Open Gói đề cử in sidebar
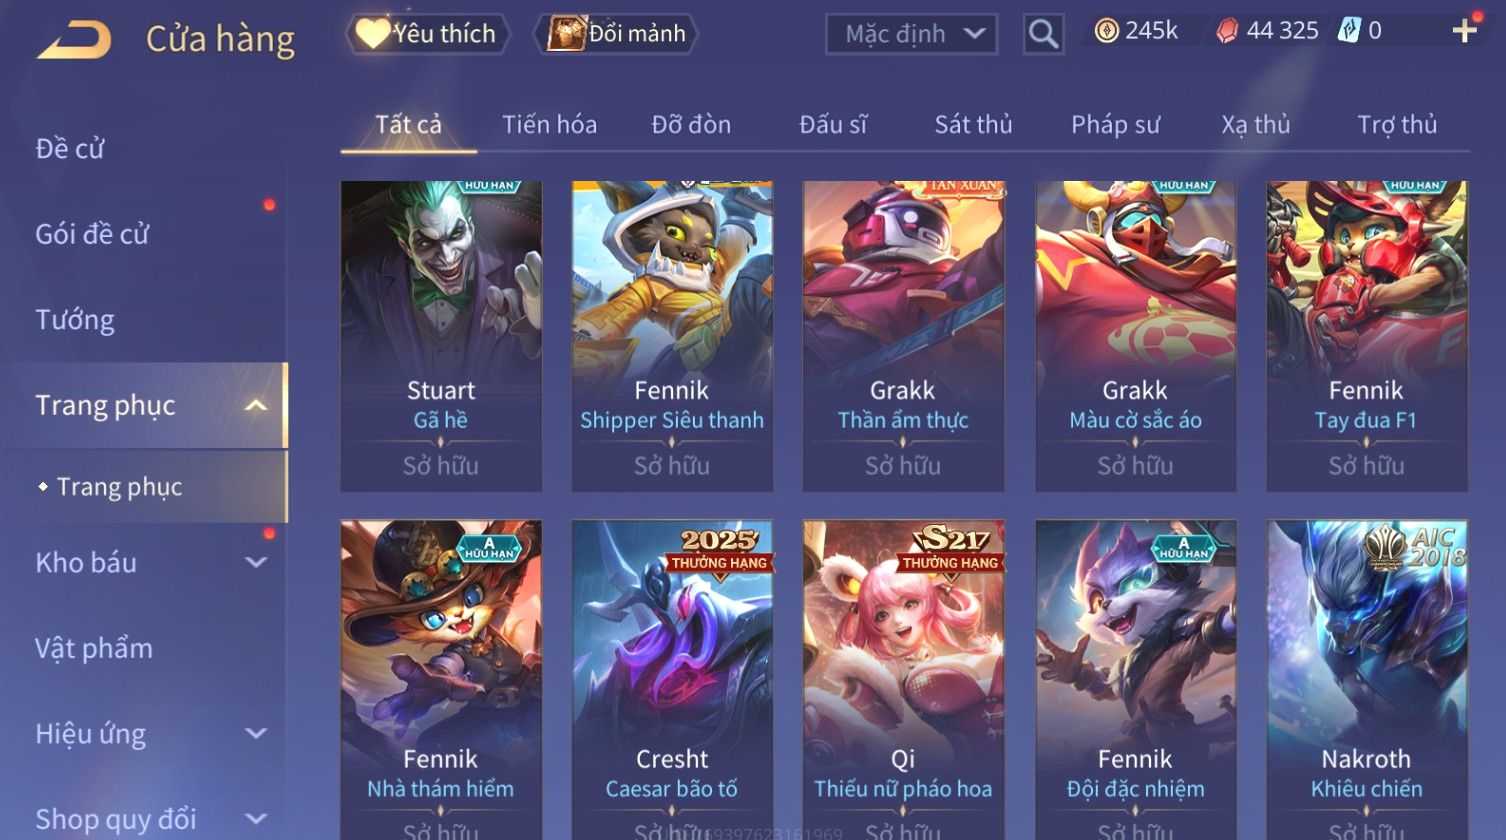Screen dimensions: 1506x840 click(92, 234)
